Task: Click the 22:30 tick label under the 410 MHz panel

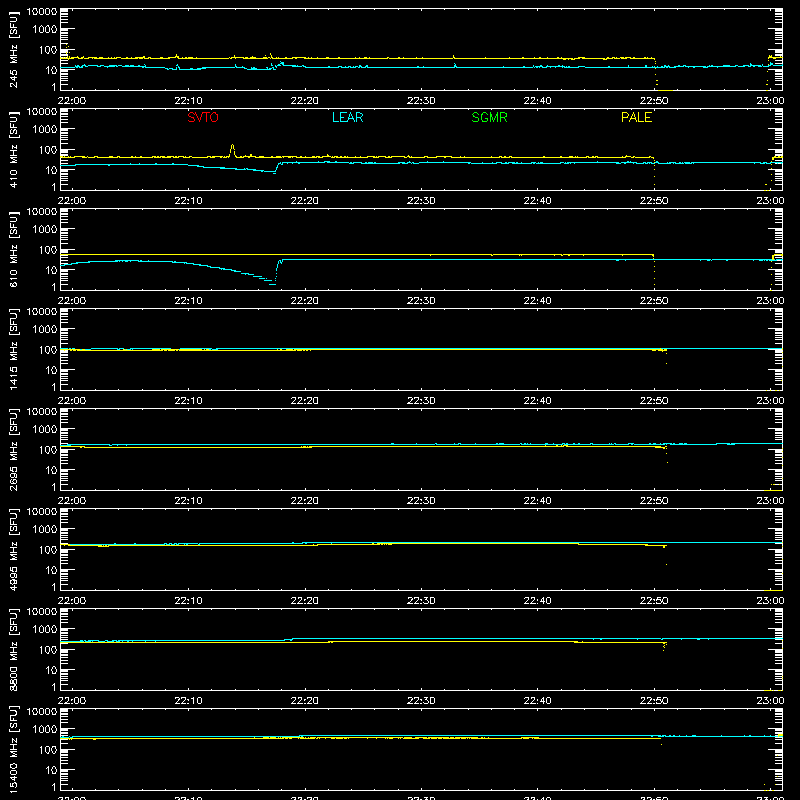Action: point(421,201)
